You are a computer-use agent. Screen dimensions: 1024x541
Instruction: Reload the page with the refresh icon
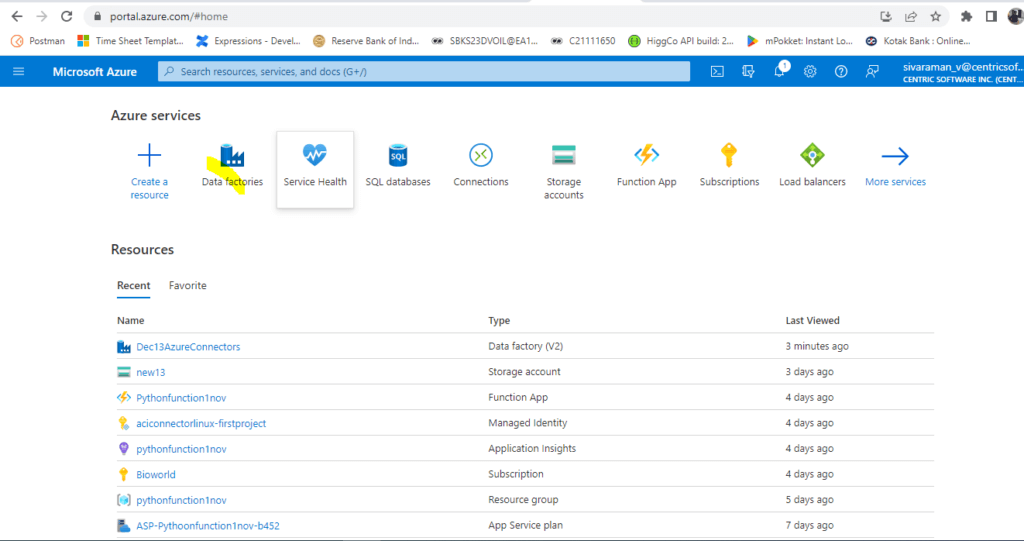tap(67, 16)
